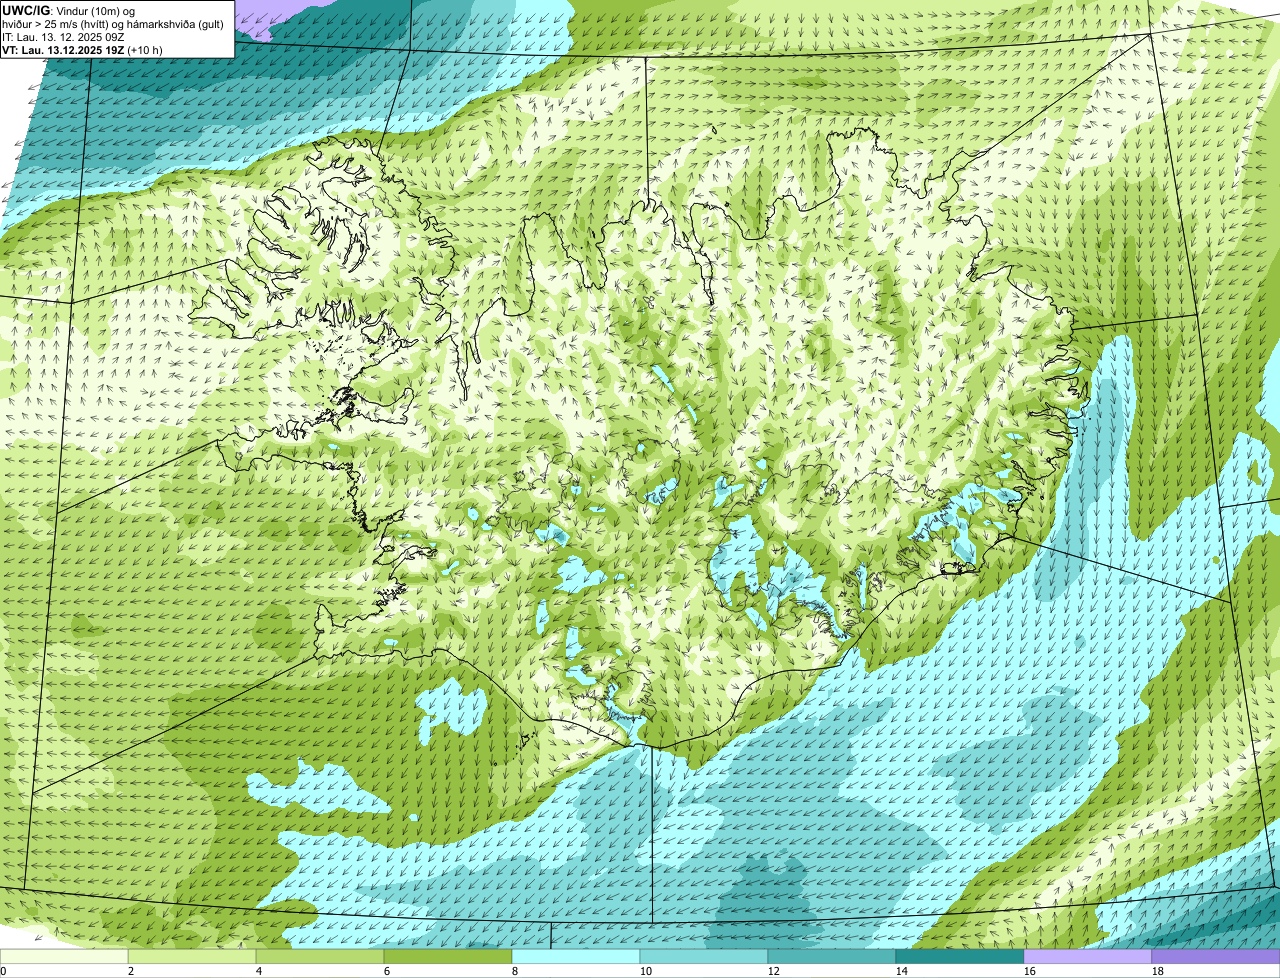Click the 8–10 m/s light cyan legend swatch
This screenshot has width=1280, height=978.
tap(576, 956)
